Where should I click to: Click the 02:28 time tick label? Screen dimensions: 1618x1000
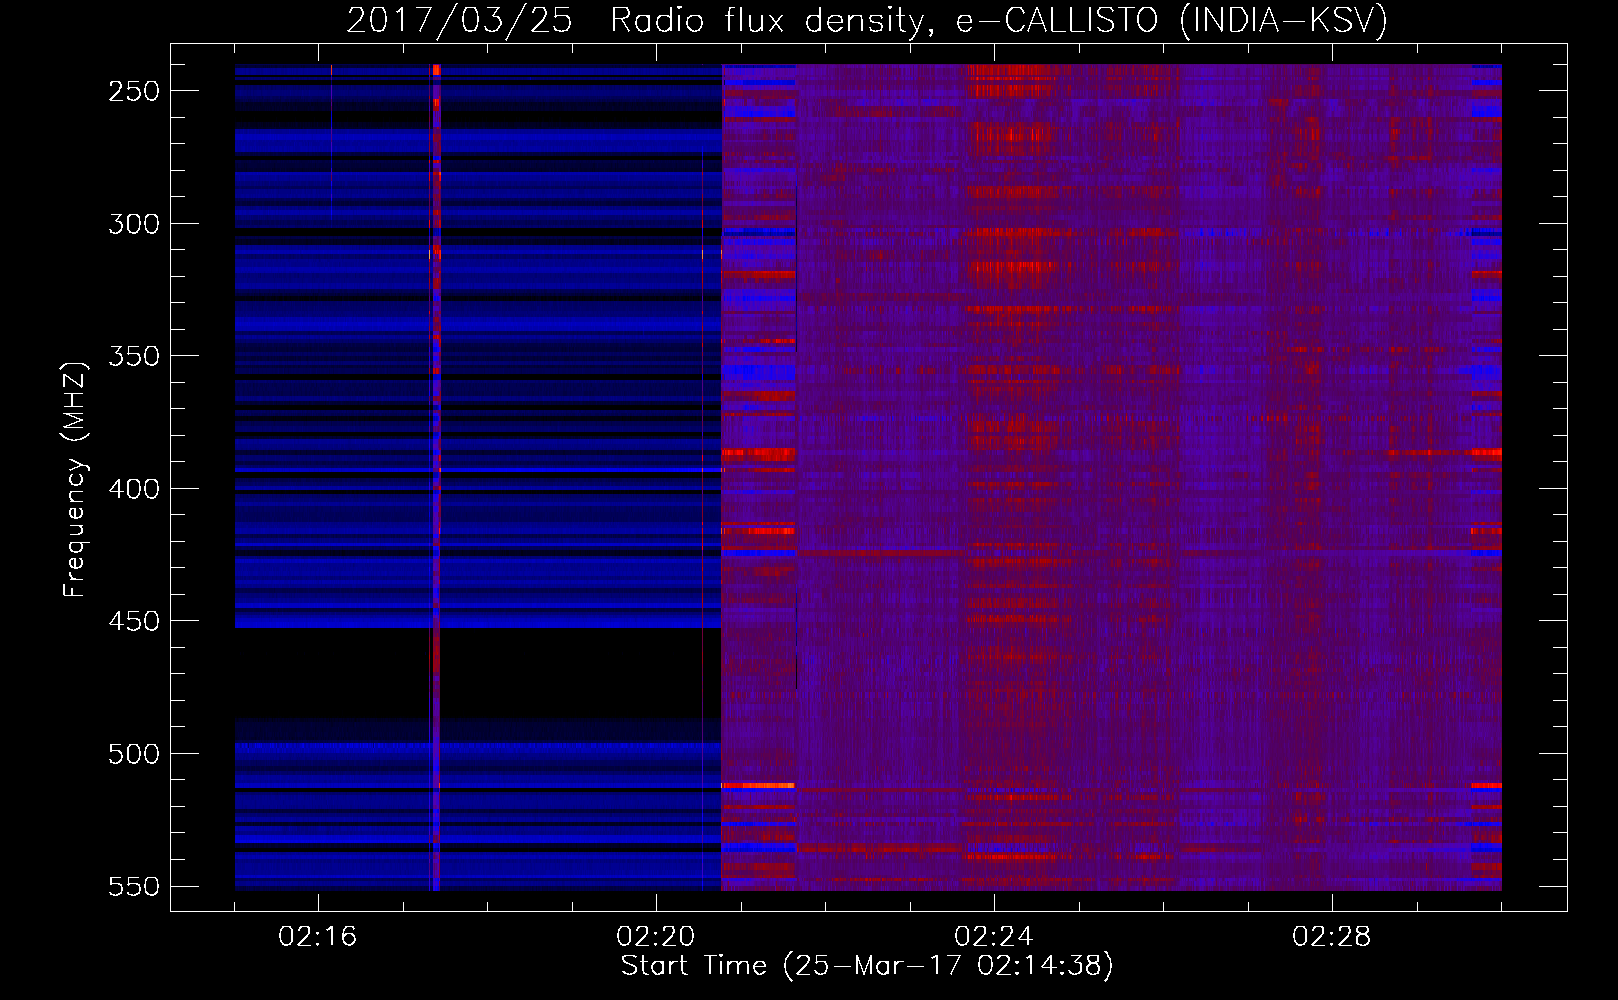pos(1332,937)
